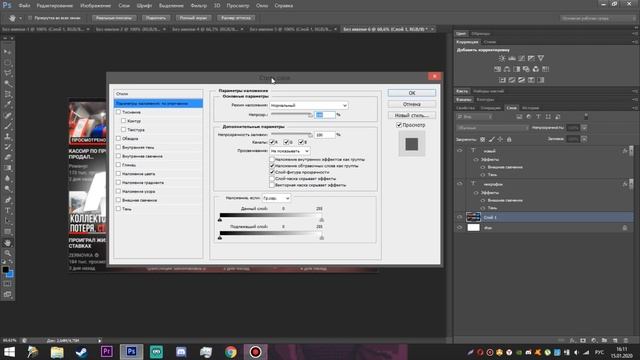640x360 pixels.
Task: Open the Изображение menu
Action: pyautogui.click(x=96, y=6)
